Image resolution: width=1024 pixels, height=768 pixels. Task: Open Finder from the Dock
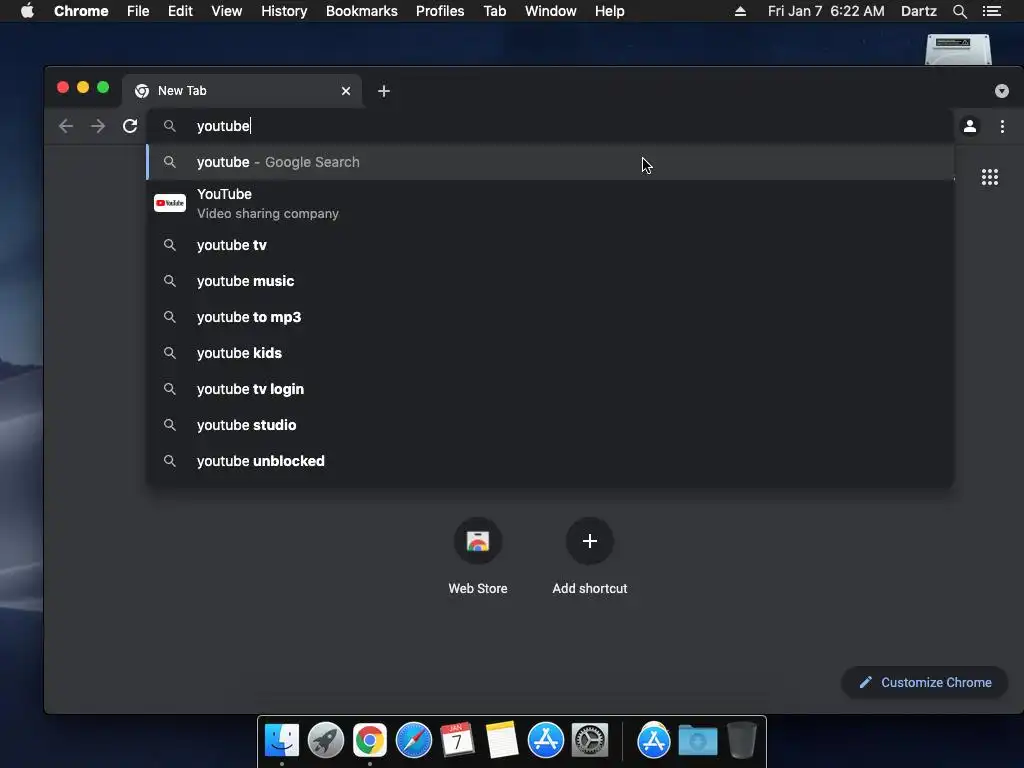282,740
